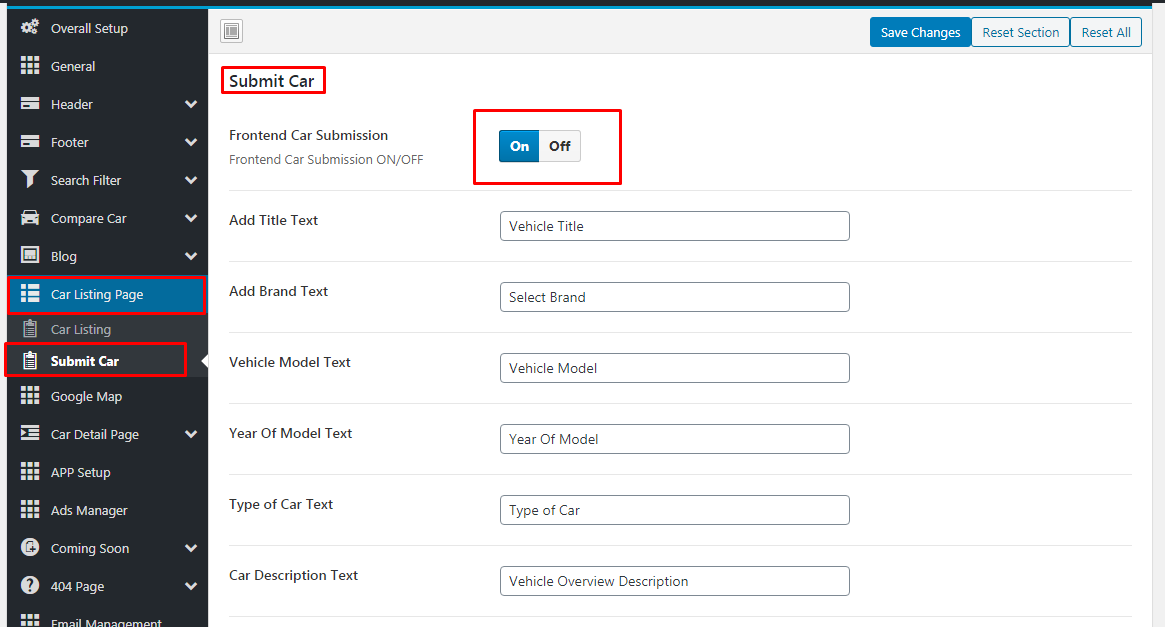This screenshot has height=627, width=1165.
Task: Expand the Compare Car chevron
Action: 191,218
